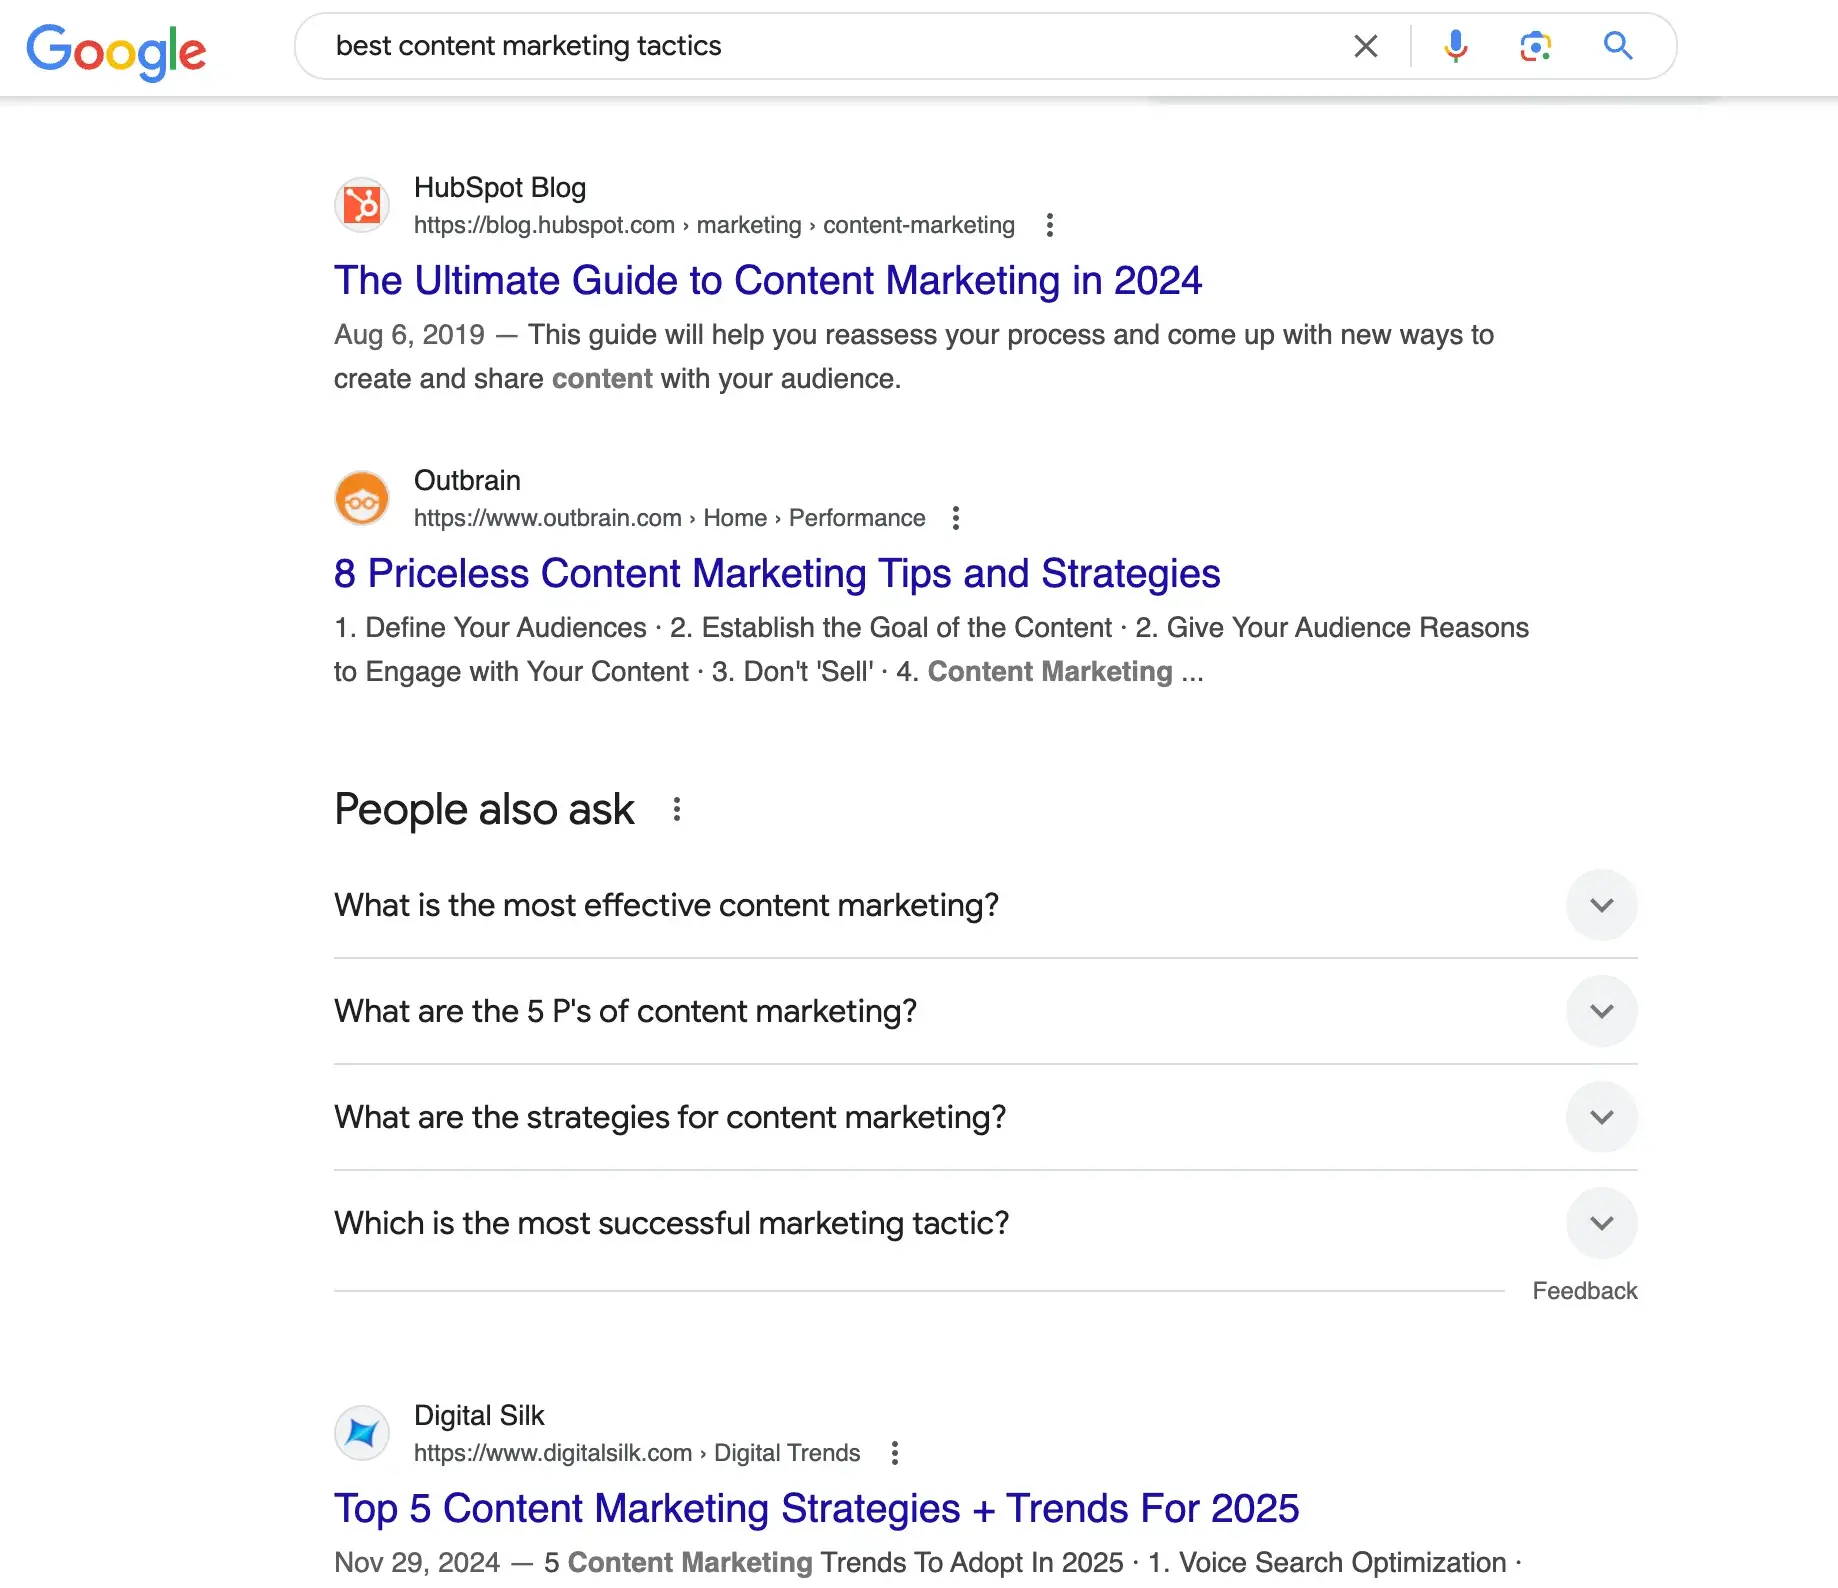This screenshot has width=1838, height=1588.
Task: Expand "What are the 5 P's" question
Action: click(x=1601, y=1011)
